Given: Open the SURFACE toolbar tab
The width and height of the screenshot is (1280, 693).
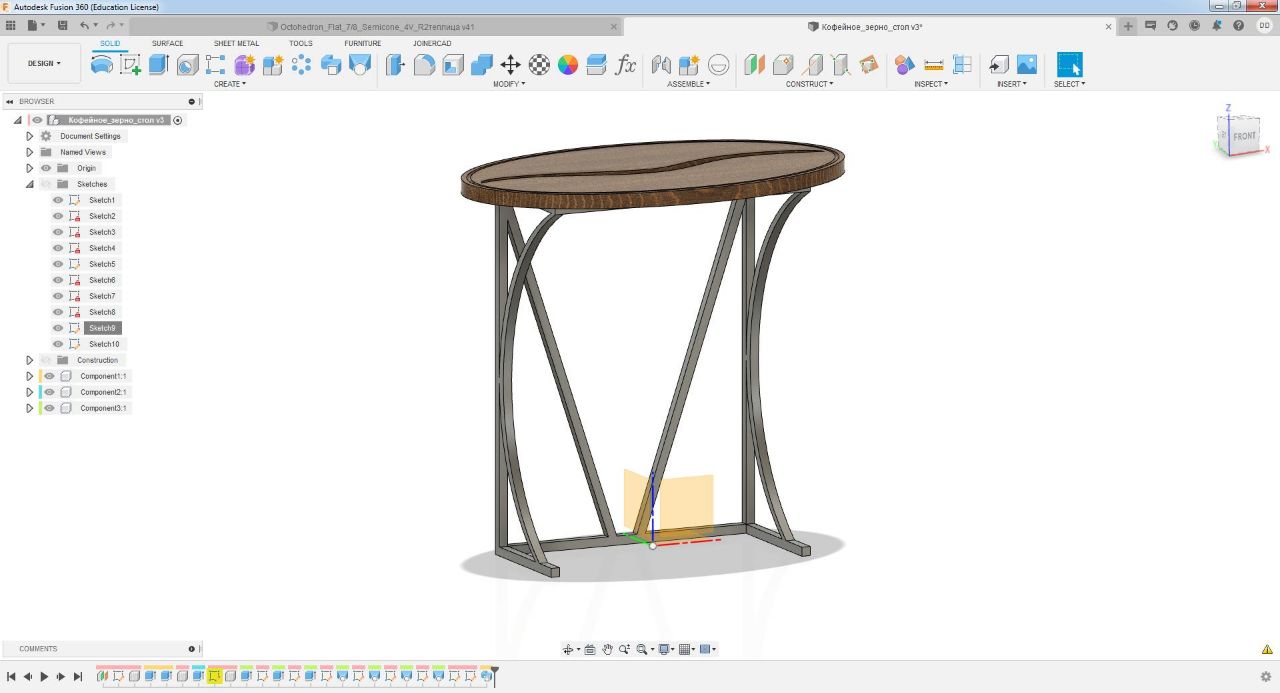Looking at the screenshot, I should pyautogui.click(x=167, y=43).
